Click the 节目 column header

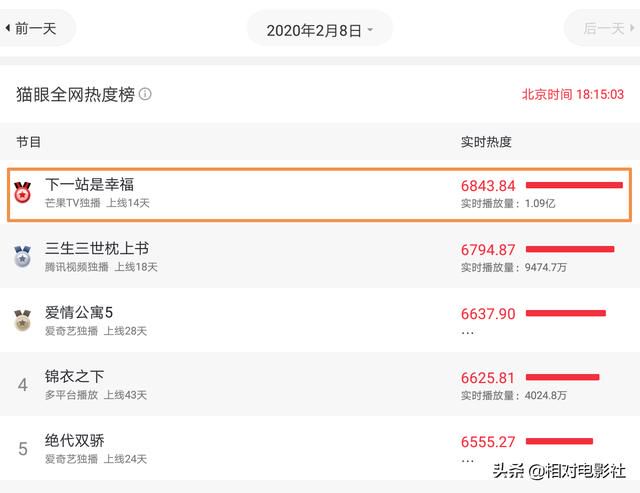tap(28, 142)
